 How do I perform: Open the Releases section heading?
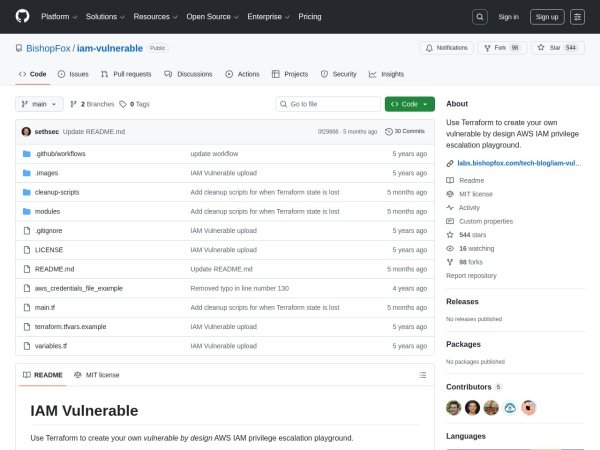(462, 302)
